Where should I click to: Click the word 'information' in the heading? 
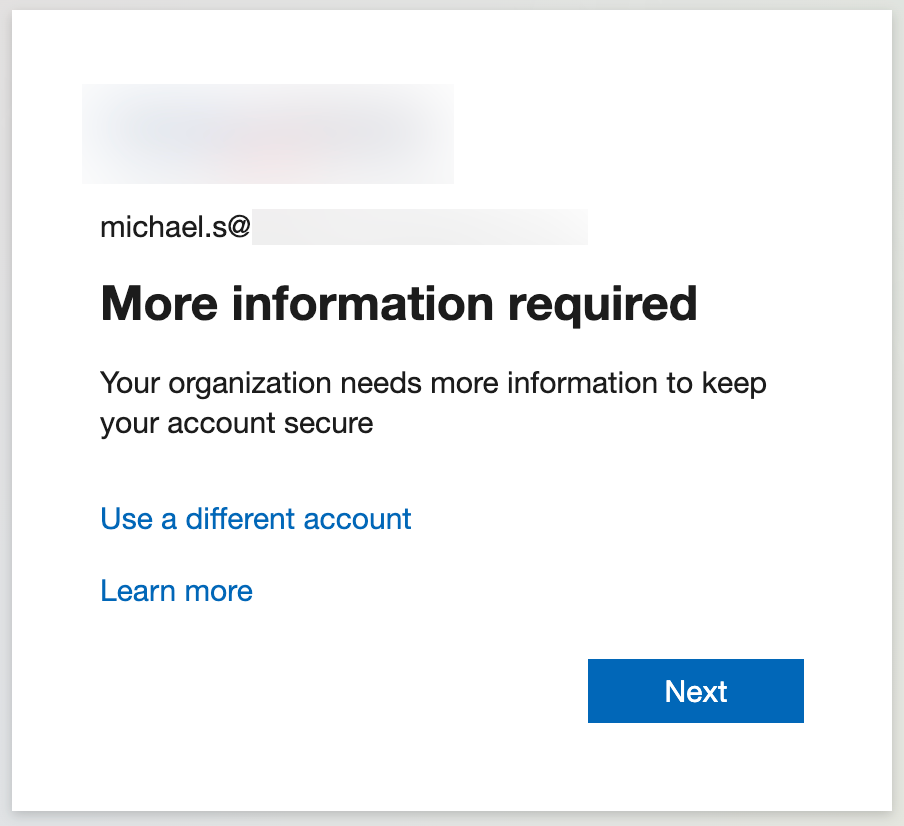pyautogui.click(x=363, y=303)
